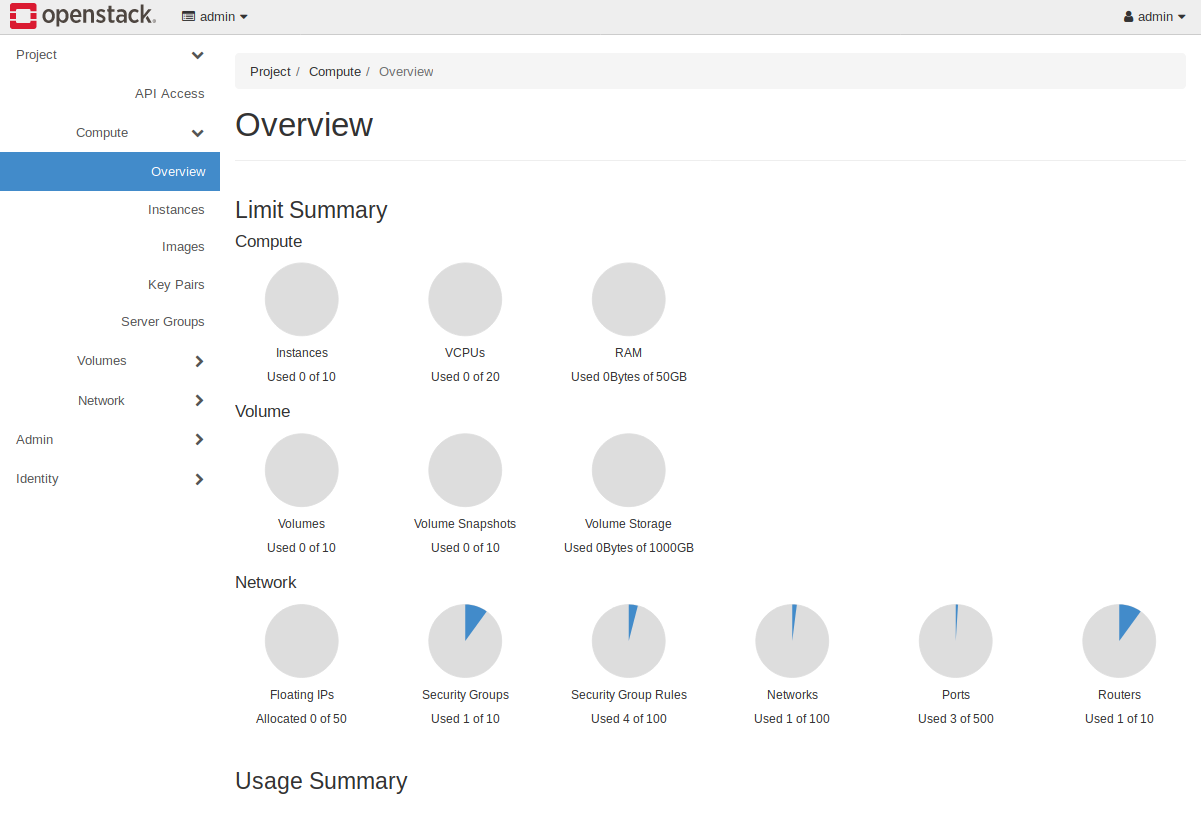Select API Access in the sidebar
The height and width of the screenshot is (819, 1201).
click(169, 93)
